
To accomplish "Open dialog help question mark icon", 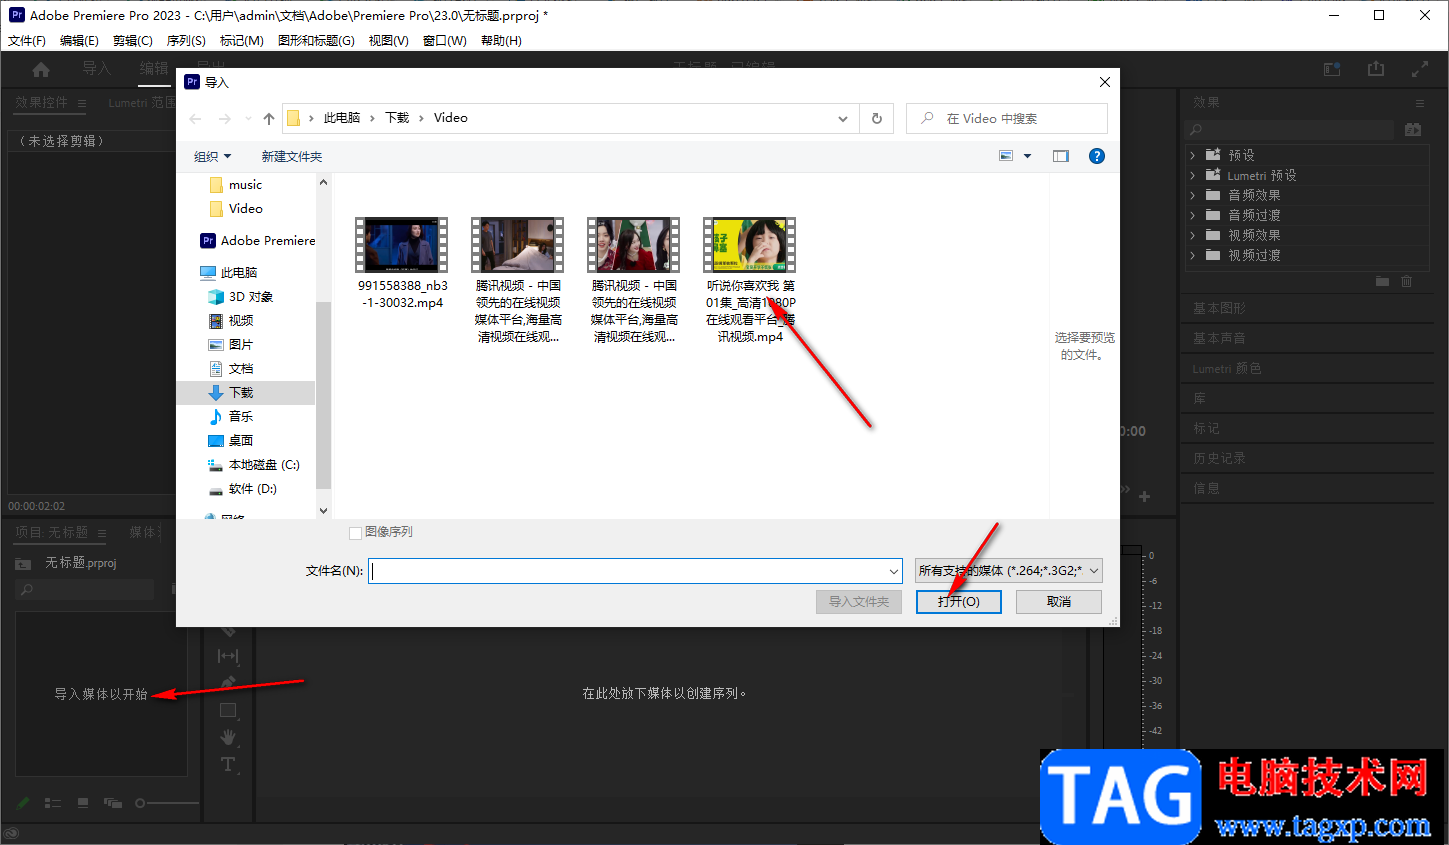I will point(1097,156).
